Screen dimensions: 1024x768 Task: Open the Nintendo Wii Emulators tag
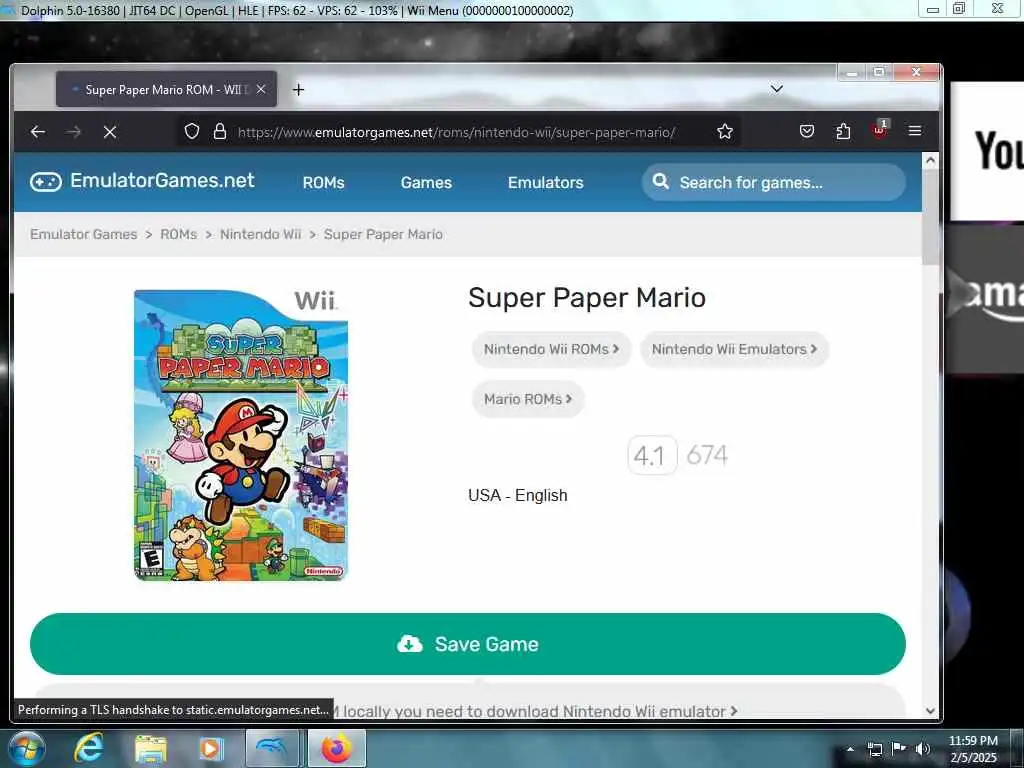pos(734,349)
